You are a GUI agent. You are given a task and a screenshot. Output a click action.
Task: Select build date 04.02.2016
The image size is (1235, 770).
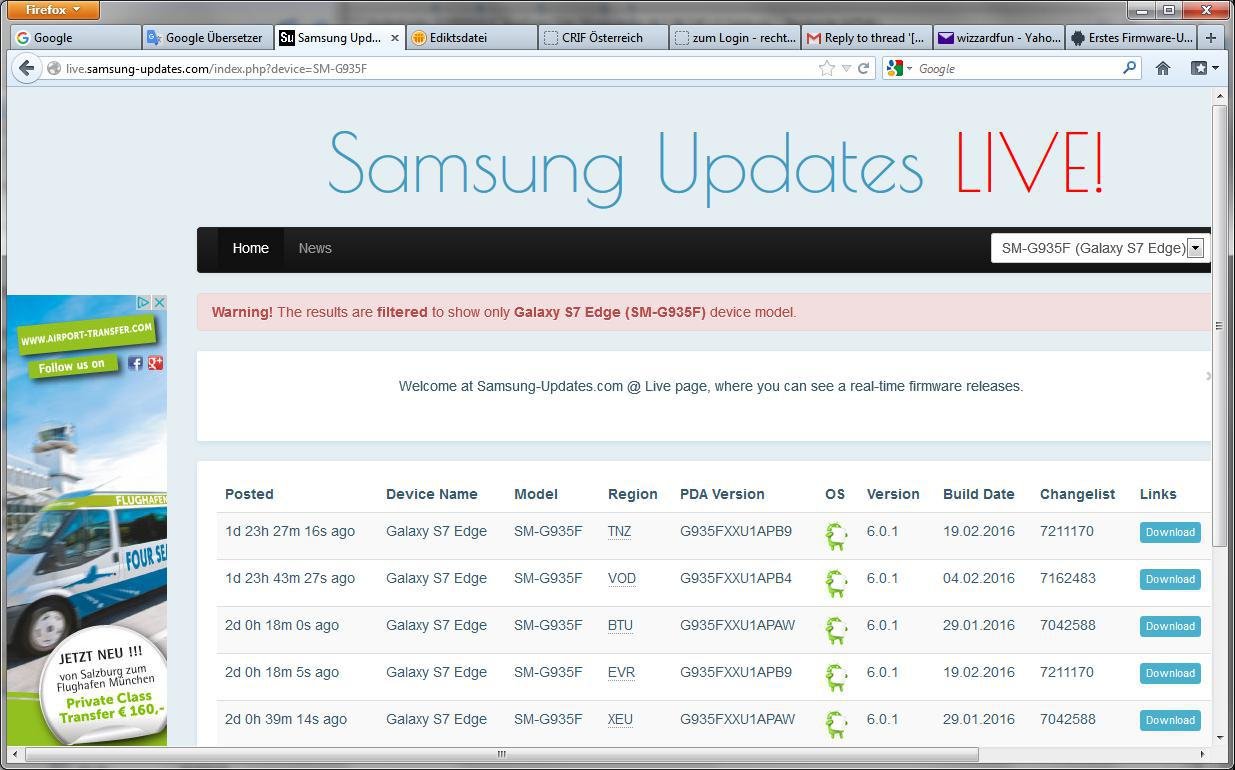pyautogui.click(x=979, y=578)
